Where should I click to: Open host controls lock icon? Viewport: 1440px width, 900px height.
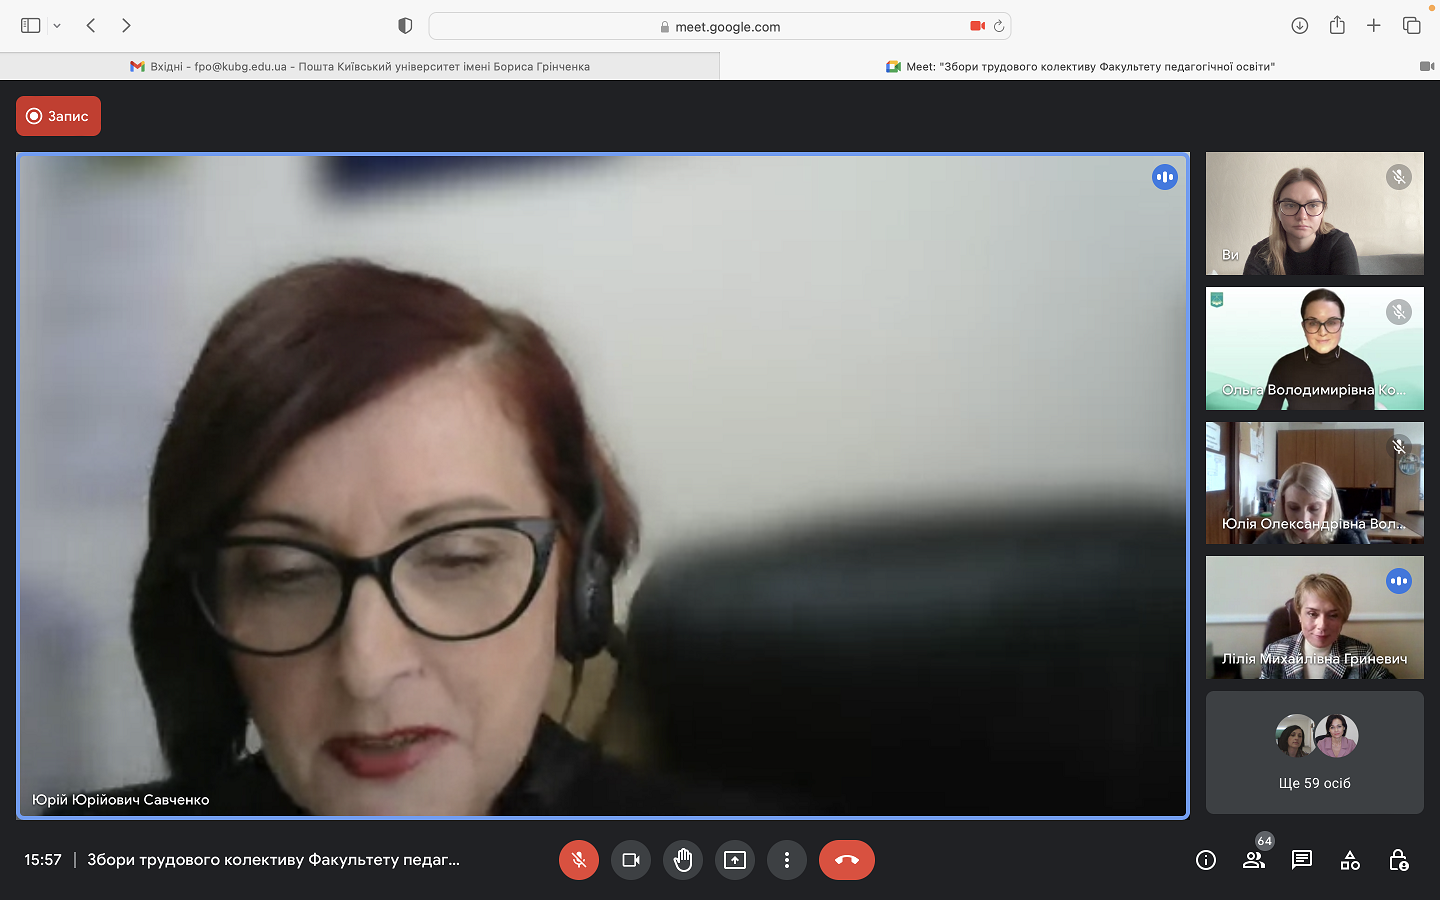pos(1398,860)
